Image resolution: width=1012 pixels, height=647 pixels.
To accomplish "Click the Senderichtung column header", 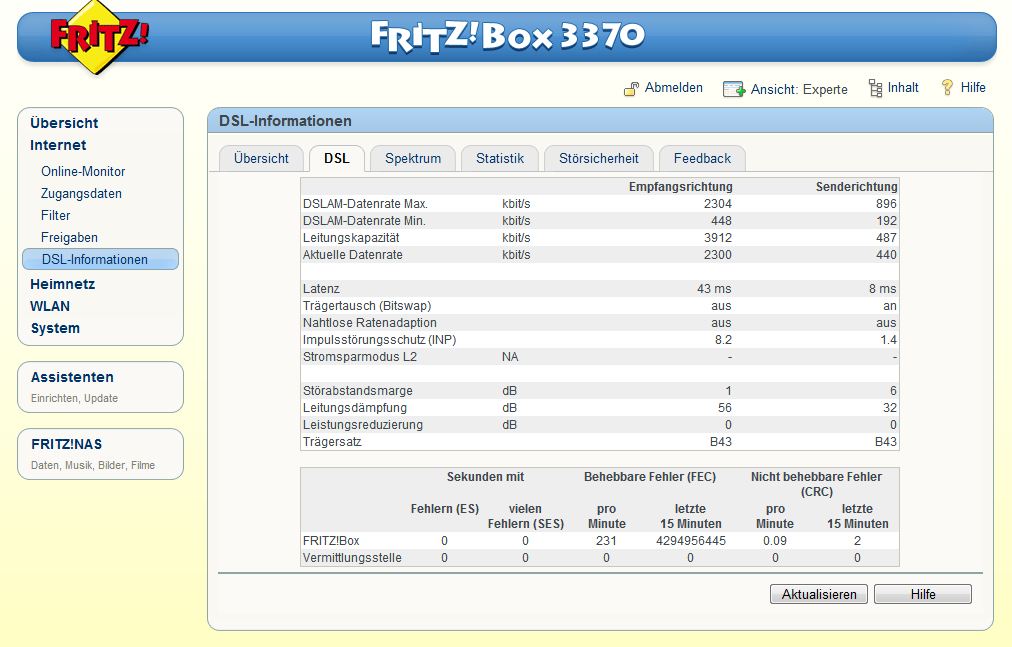I will [856, 187].
